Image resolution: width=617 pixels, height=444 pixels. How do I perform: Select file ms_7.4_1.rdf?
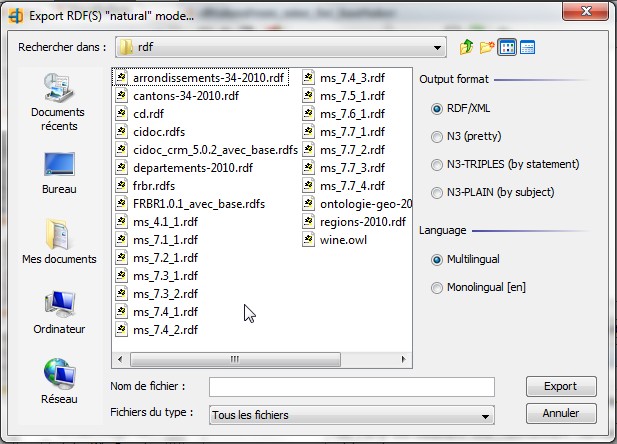157,311
